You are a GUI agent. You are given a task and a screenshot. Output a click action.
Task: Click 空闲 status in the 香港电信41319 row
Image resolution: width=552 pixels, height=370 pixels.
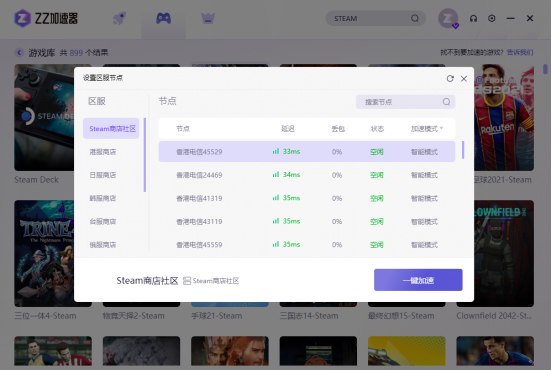click(x=377, y=198)
